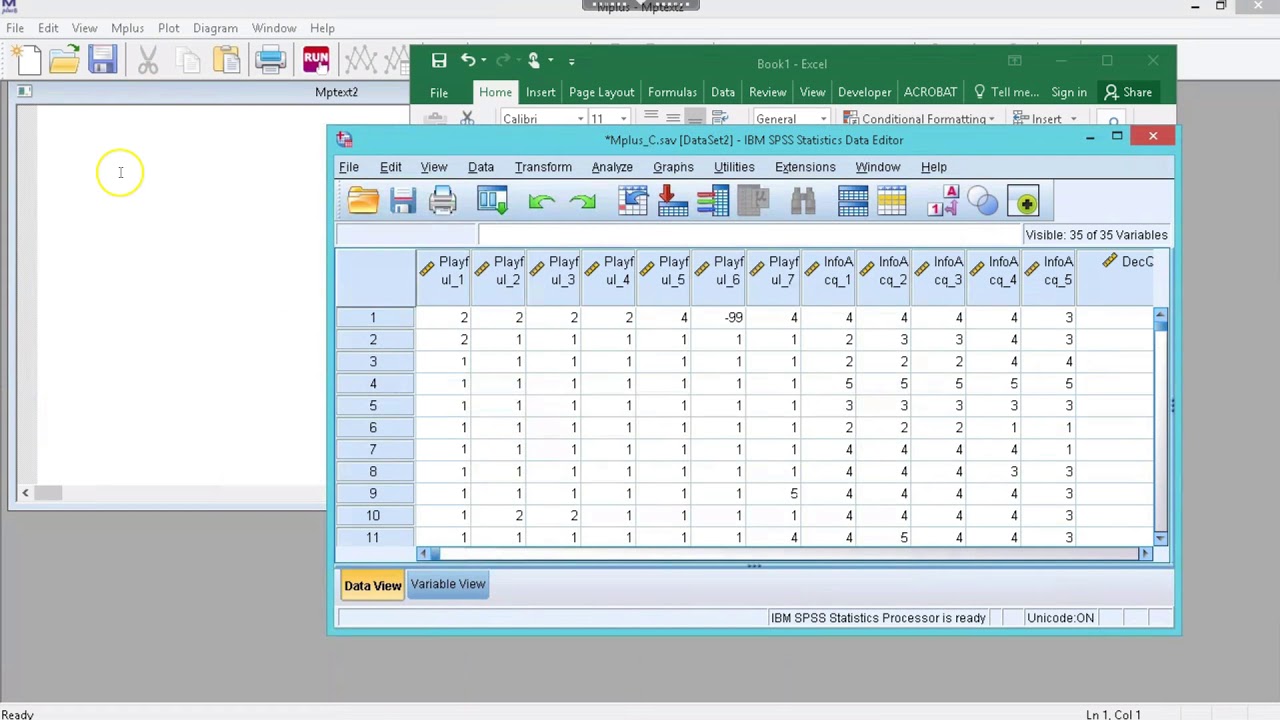
Task: Click Excel Tell me search box
Action: [x=1006, y=92]
